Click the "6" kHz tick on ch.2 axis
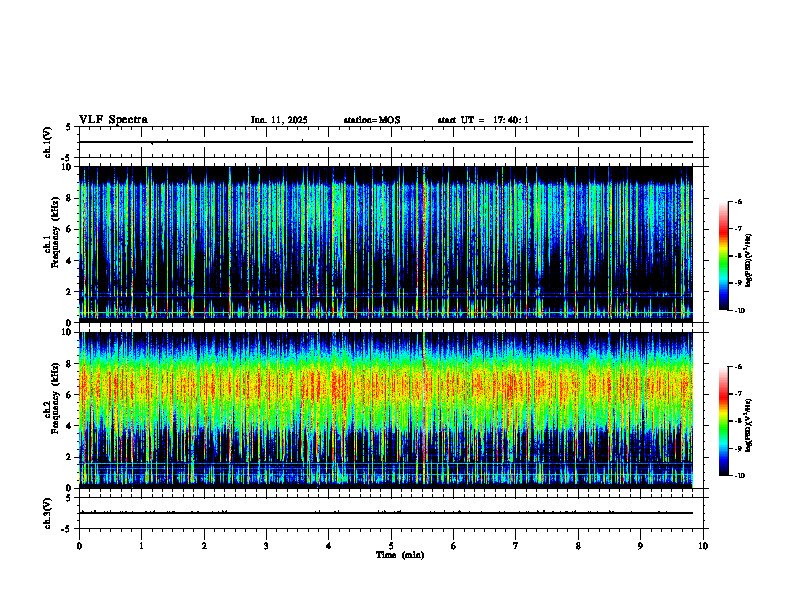This screenshot has width=792, height=612. click(x=70, y=395)
